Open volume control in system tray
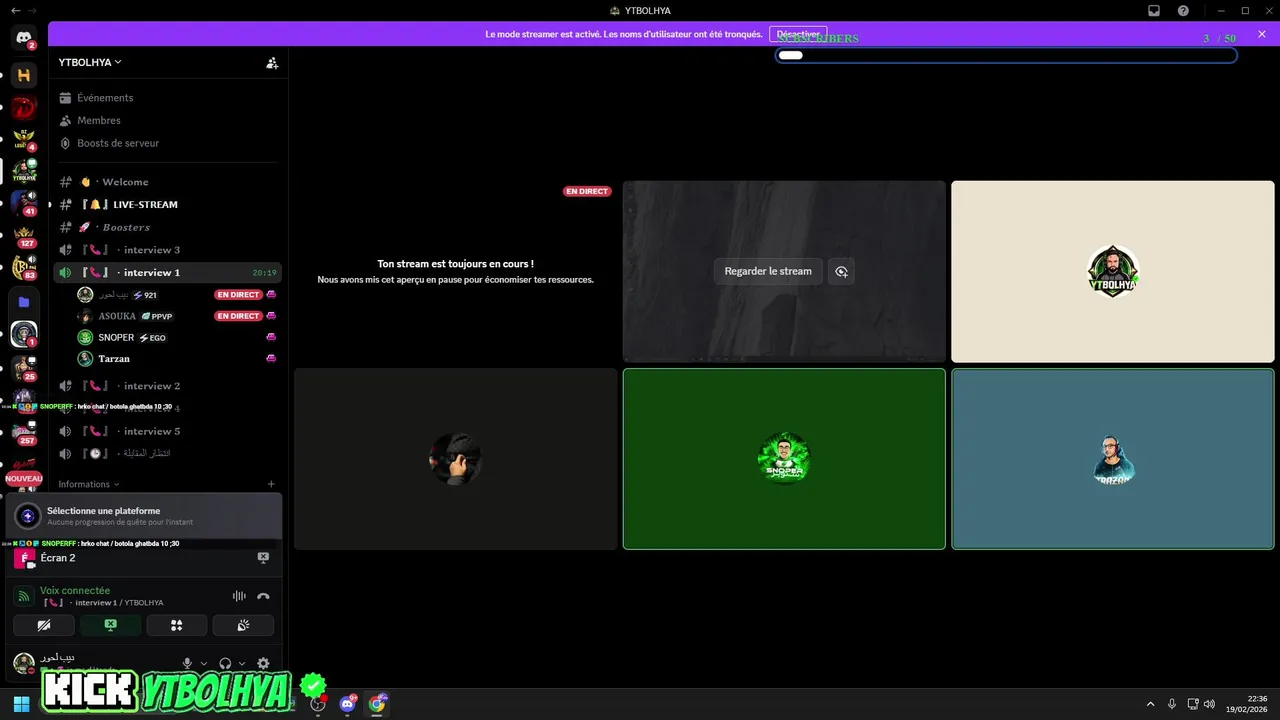Screen dimensions: 1280x720 click(x=1209, y=704)
